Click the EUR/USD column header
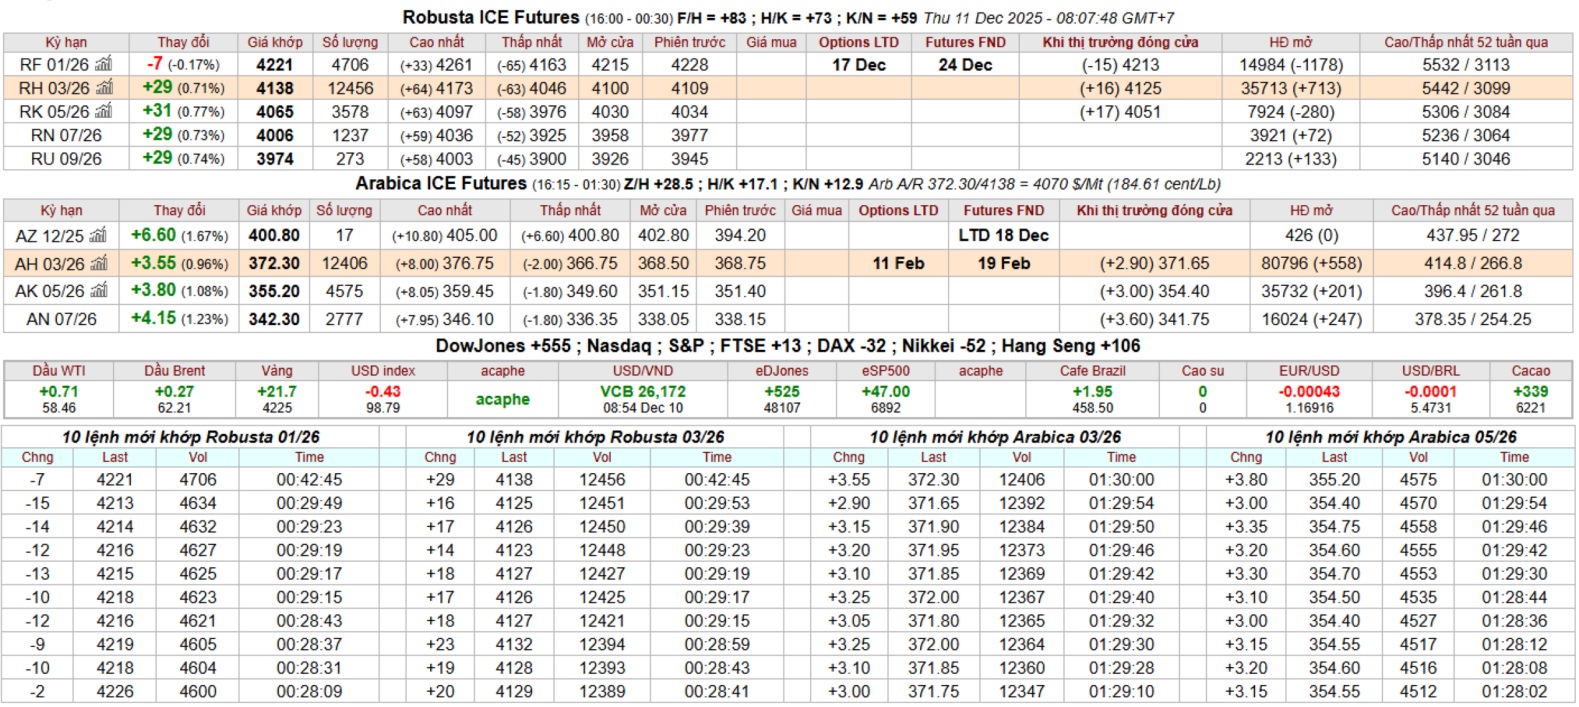The width and height of the screenshot is (1579, 707). click(x=1309, y=371)
